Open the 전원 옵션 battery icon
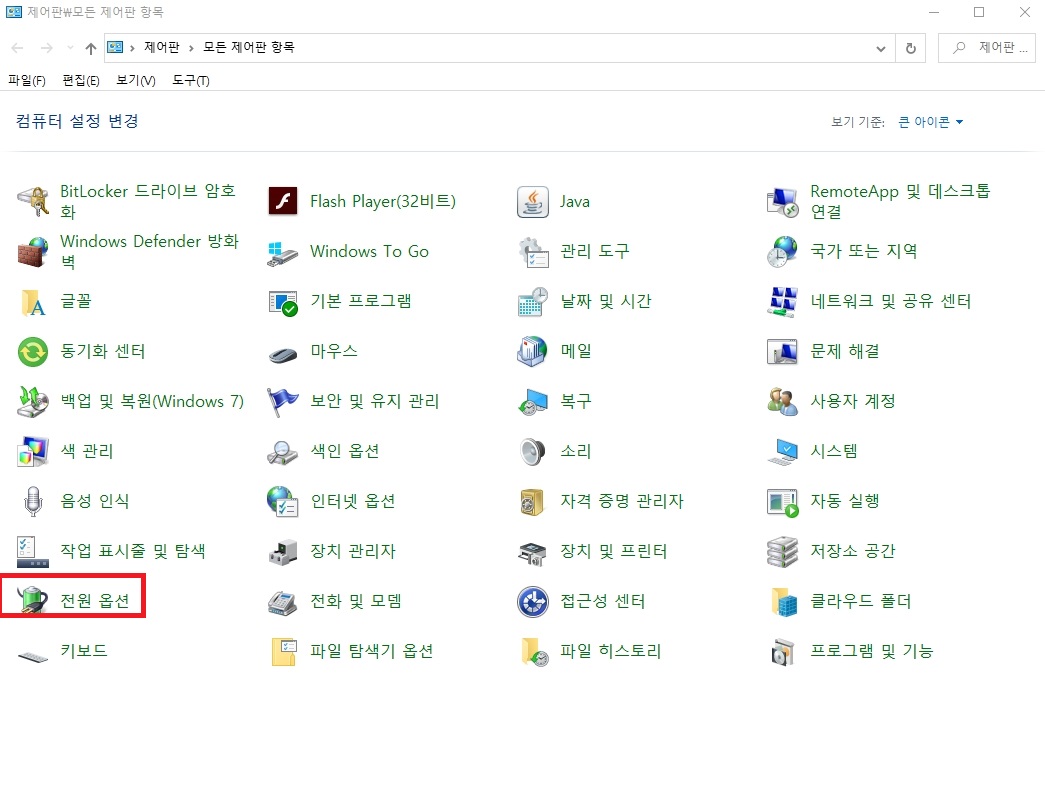Image resolution: width=1045 pixels, height=786 pixels. click(x=33, y=599)
